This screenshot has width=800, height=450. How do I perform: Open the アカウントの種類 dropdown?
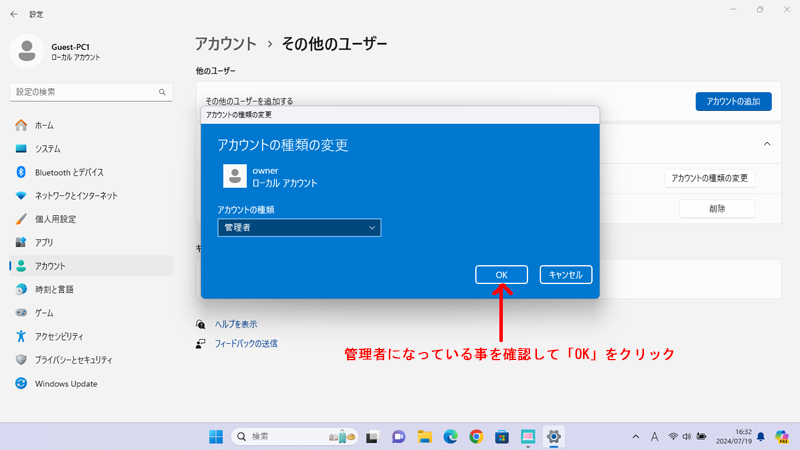[x=299, y=228]
